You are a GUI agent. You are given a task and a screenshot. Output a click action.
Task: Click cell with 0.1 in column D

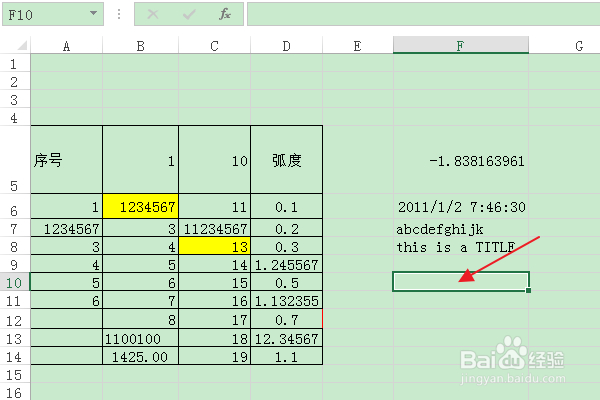click(x=287, y=206)
